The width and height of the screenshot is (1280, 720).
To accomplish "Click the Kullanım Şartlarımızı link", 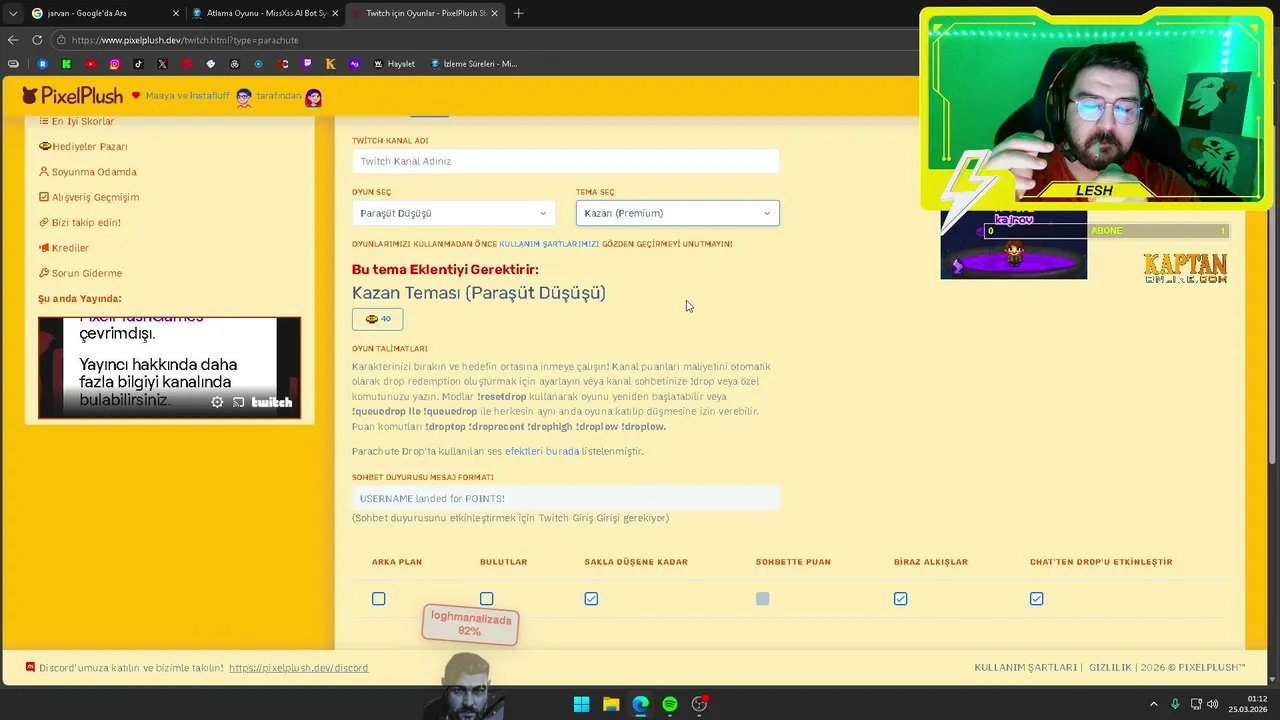I will pyautogui.click(x=549, y=244).
